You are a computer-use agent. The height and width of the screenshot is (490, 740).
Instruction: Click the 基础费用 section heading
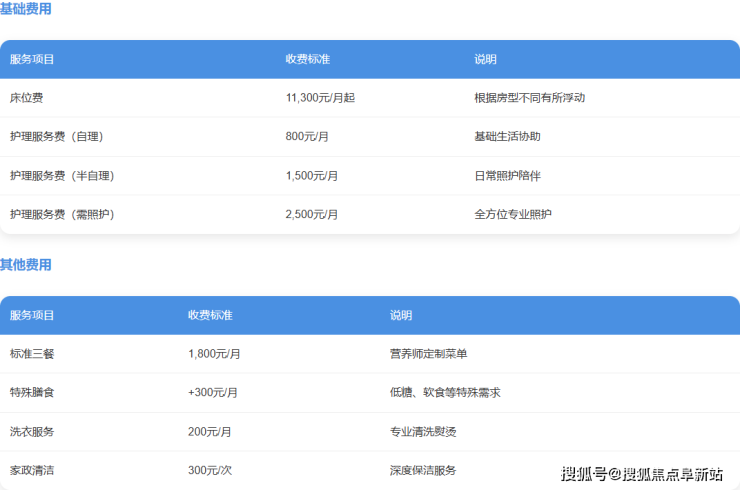26,9
